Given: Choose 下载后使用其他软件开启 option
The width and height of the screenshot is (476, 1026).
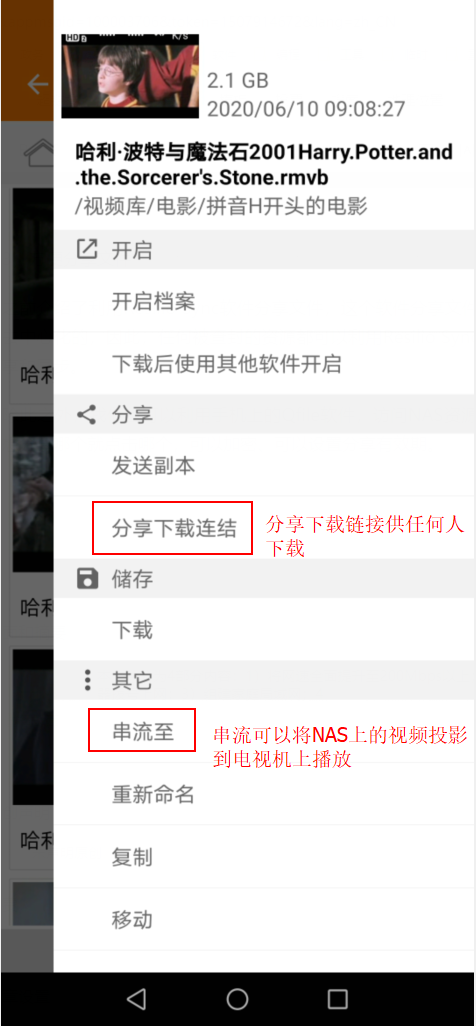Looking at the screenshot, I should (265, 363).
